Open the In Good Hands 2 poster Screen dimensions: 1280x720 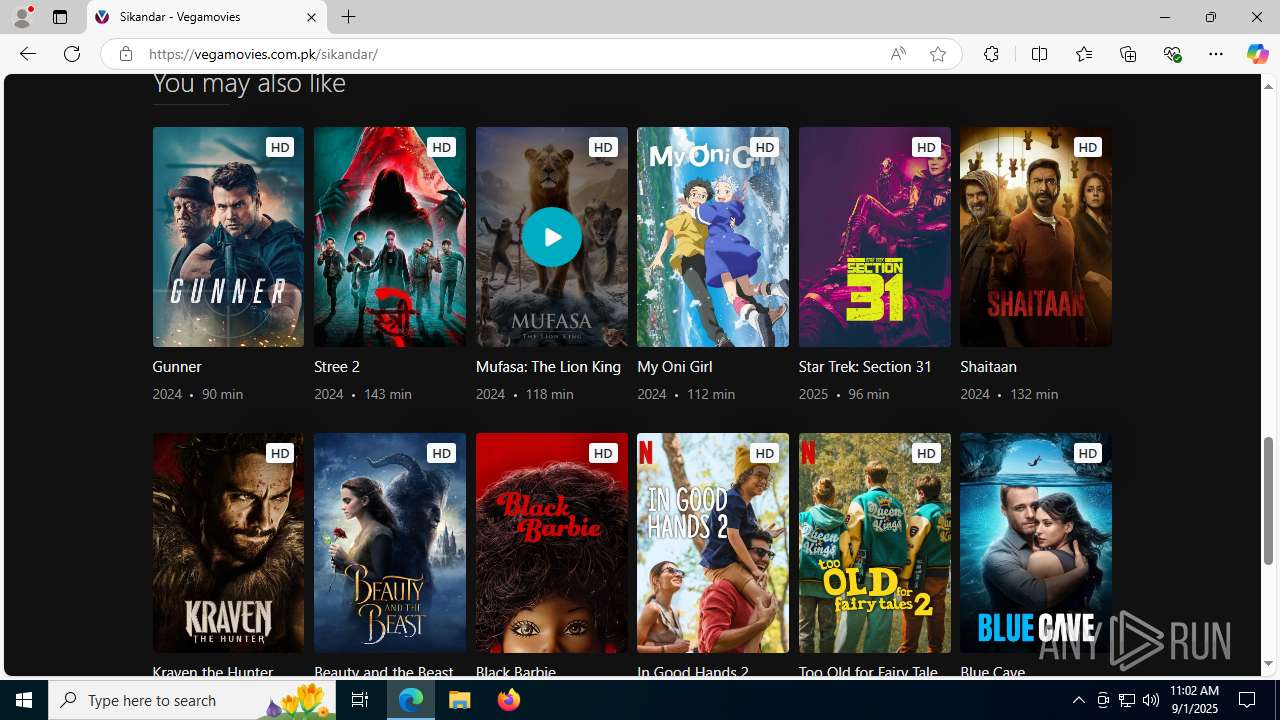coord(713,543)
